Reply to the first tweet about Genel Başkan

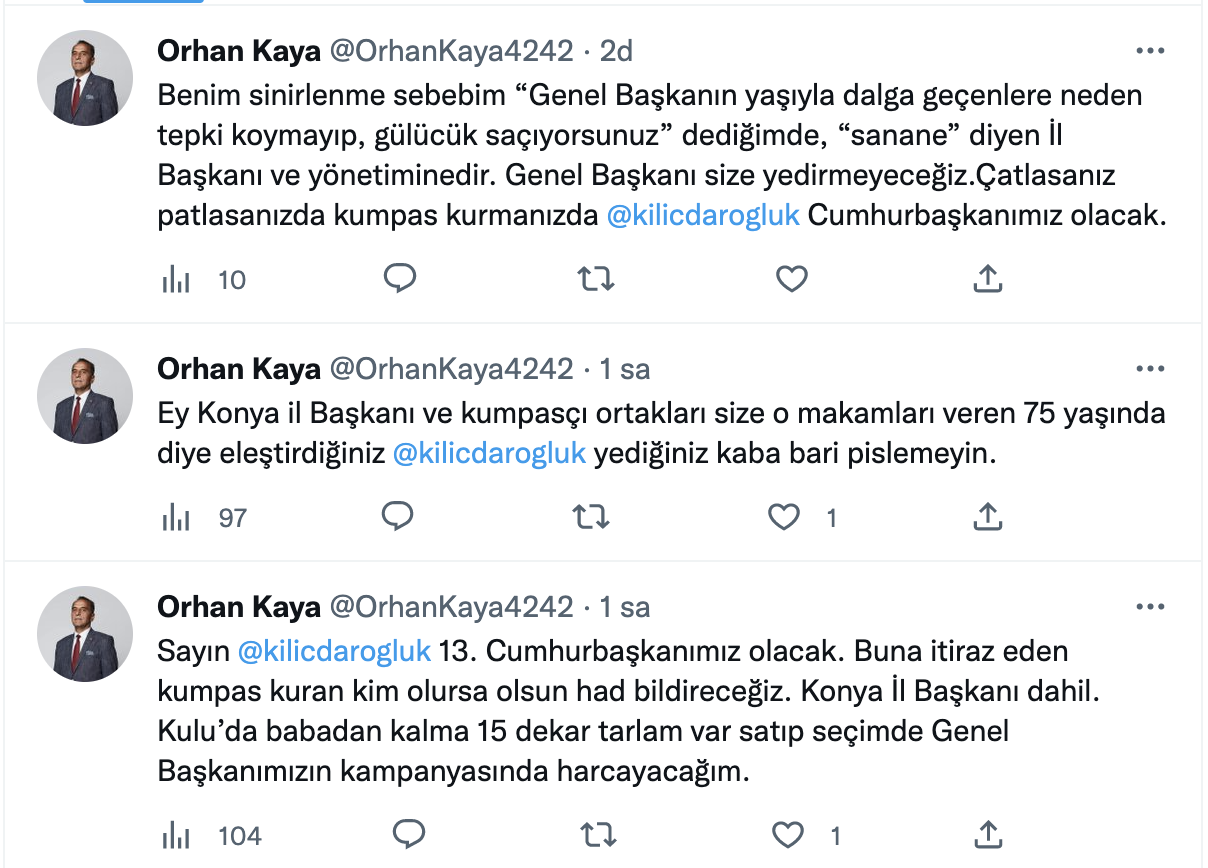tap(401, 279)
